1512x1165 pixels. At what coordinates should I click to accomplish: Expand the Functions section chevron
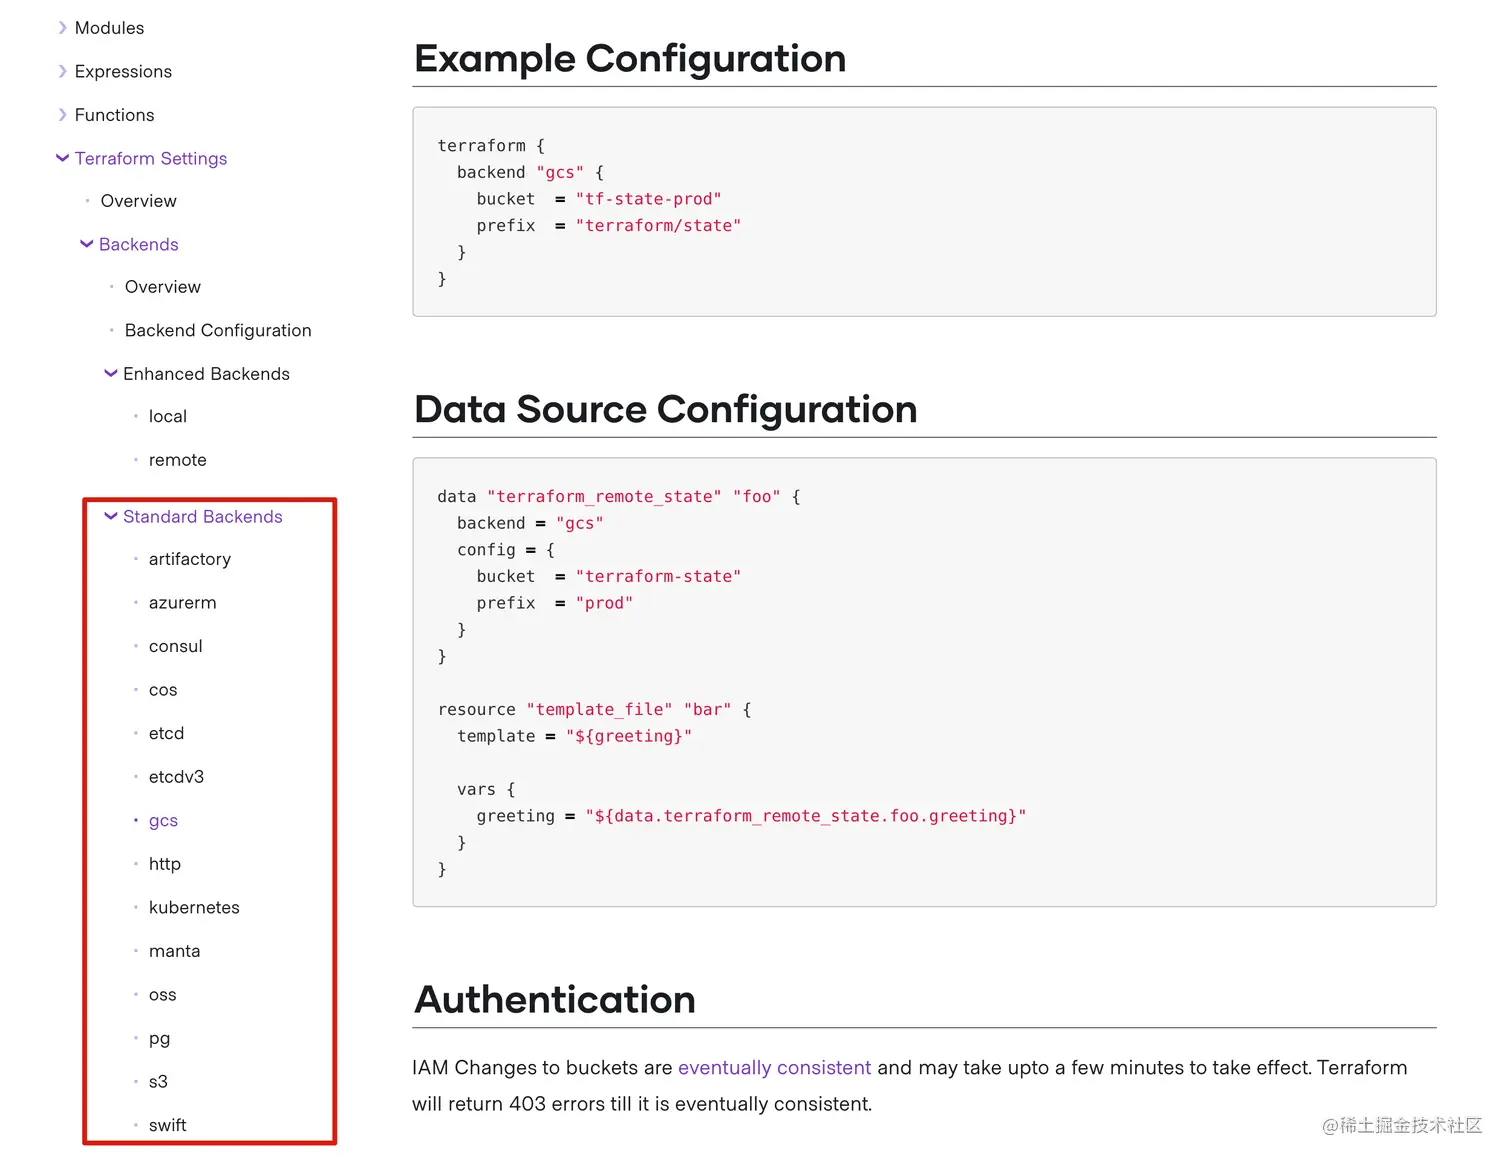pyautogui.click(x=62, y=115)
